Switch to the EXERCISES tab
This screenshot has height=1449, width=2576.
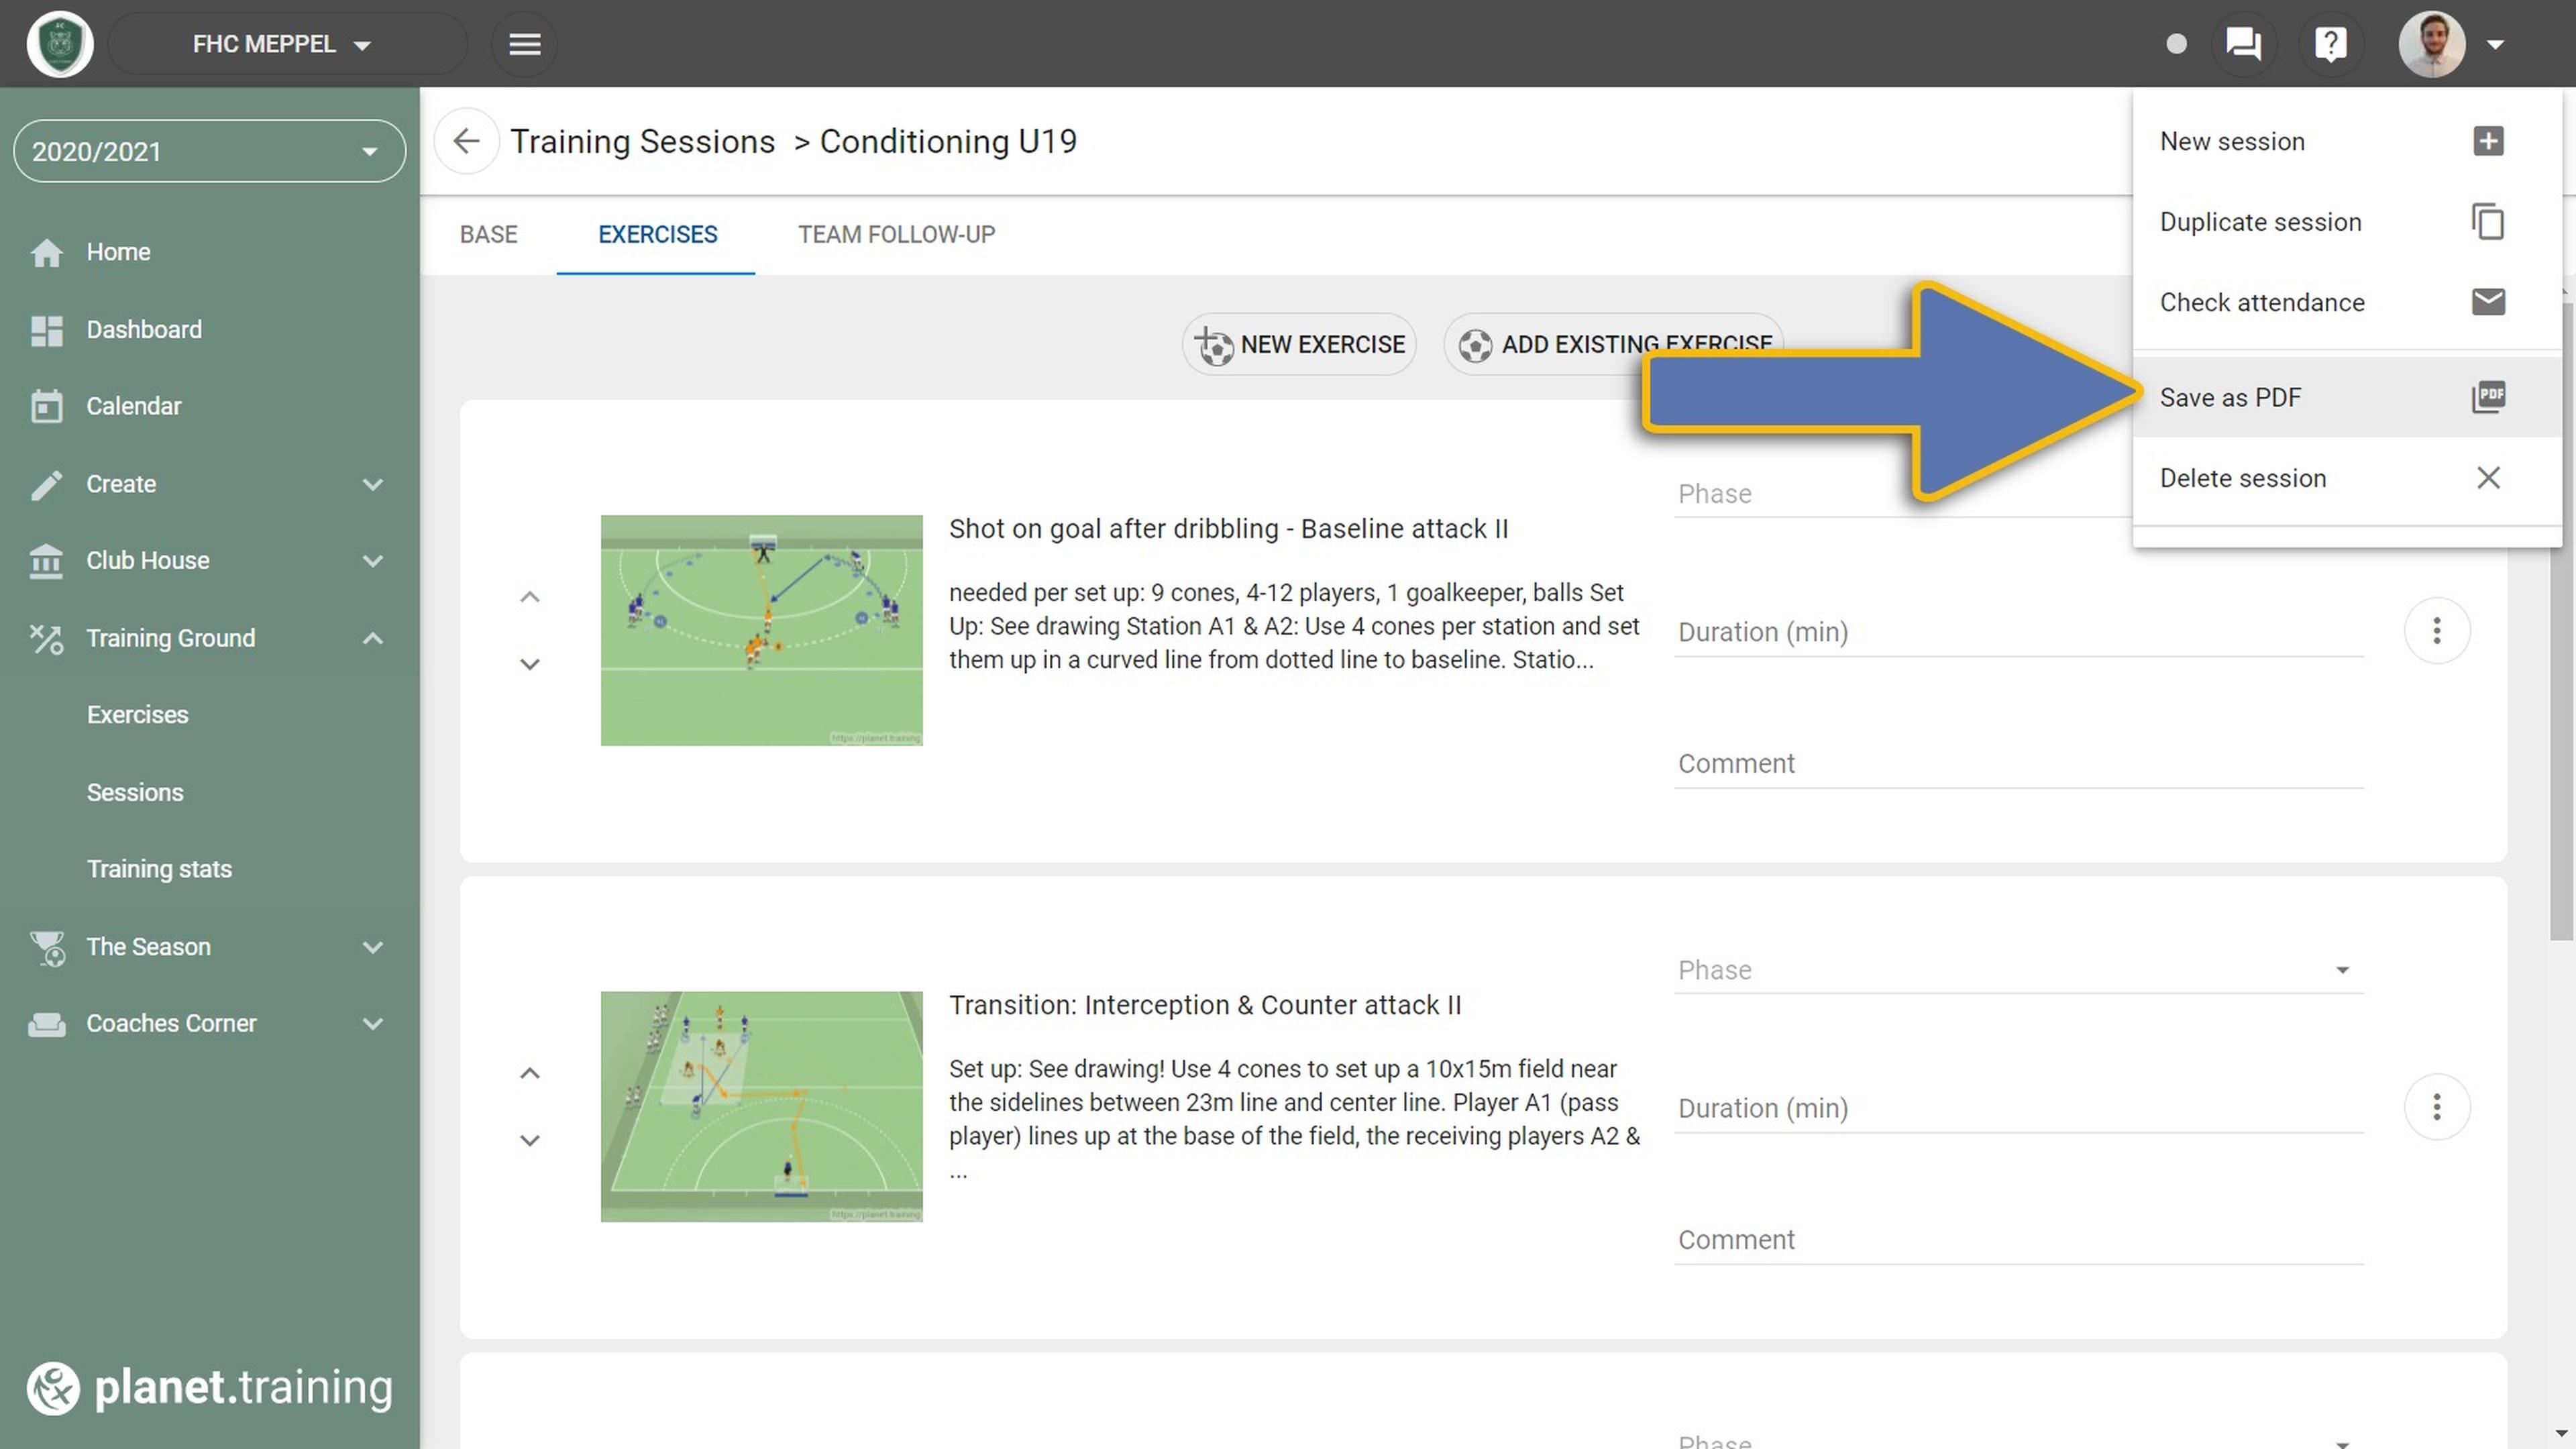(657, 234)
